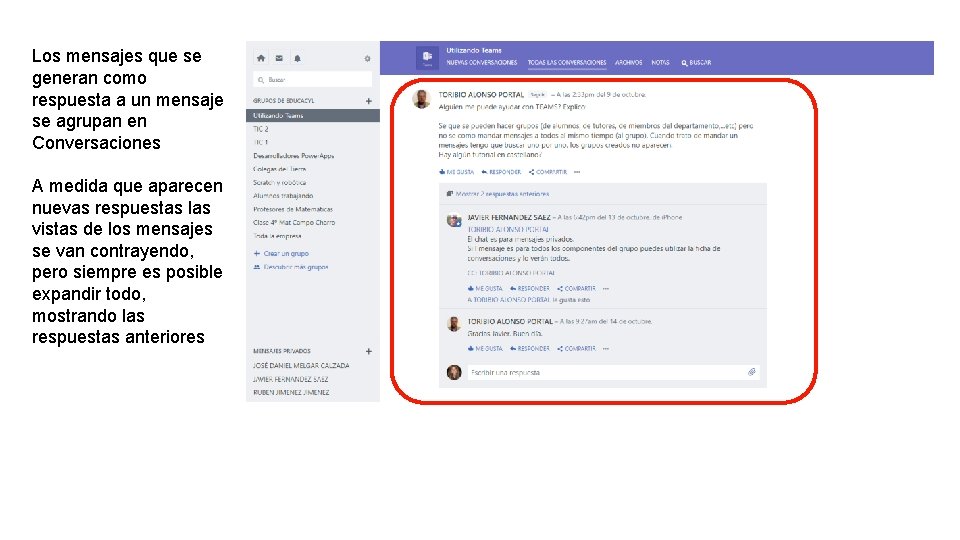The width and height of the screenshot is (960, 540).
Task: Open the inbox envelope icon
Action: click(279, 58)
